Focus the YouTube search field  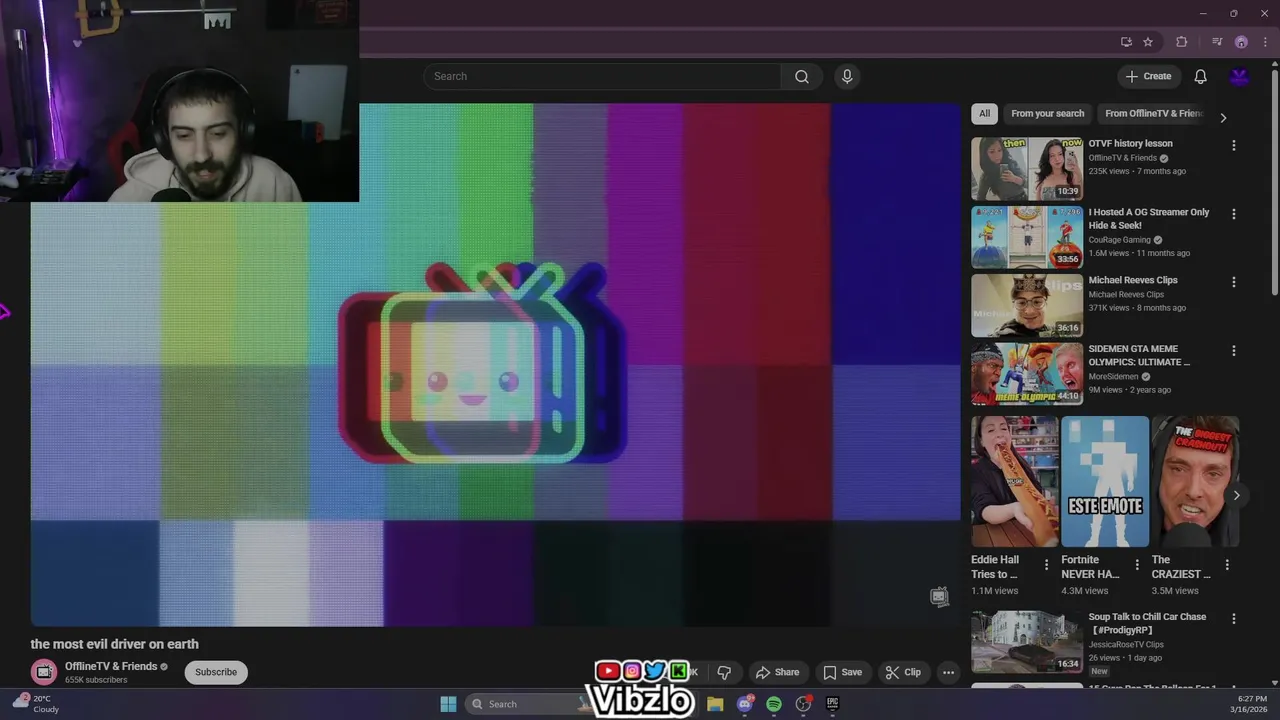(602, 77)
